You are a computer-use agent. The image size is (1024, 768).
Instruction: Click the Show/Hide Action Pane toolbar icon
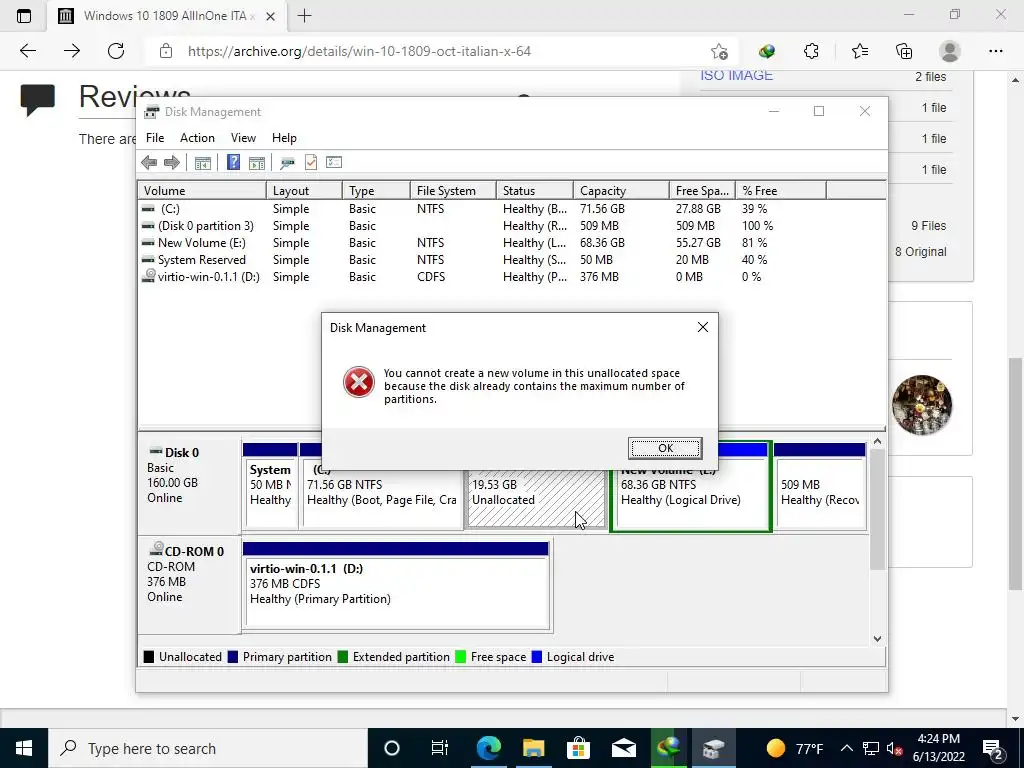(x=257, y=163)
